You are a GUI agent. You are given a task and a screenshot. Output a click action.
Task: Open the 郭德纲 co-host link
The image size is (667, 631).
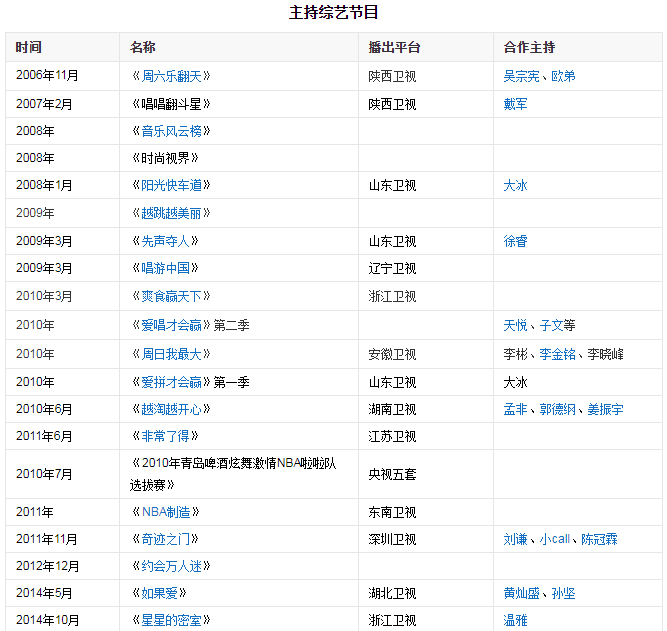point(557,409)
